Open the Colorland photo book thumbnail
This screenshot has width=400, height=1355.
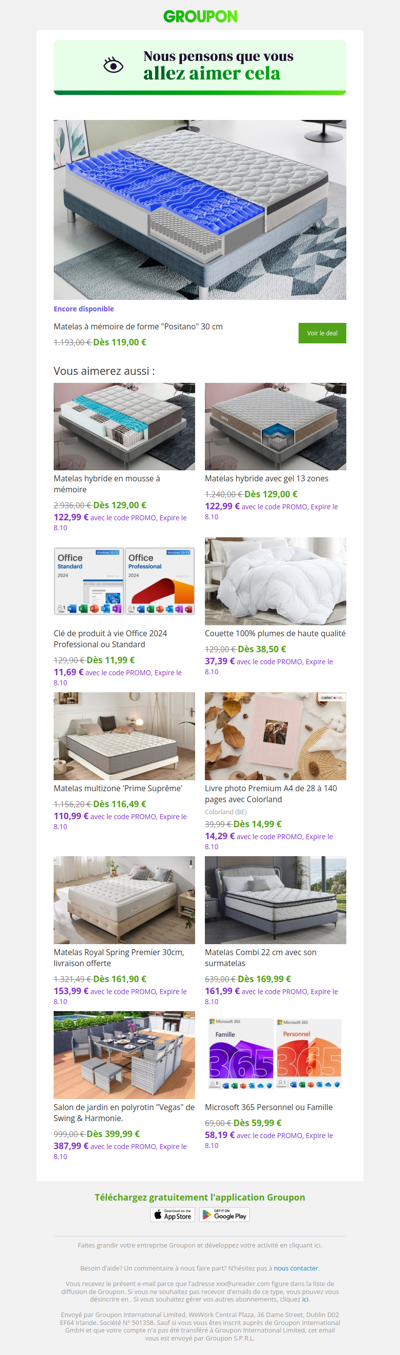276,736
